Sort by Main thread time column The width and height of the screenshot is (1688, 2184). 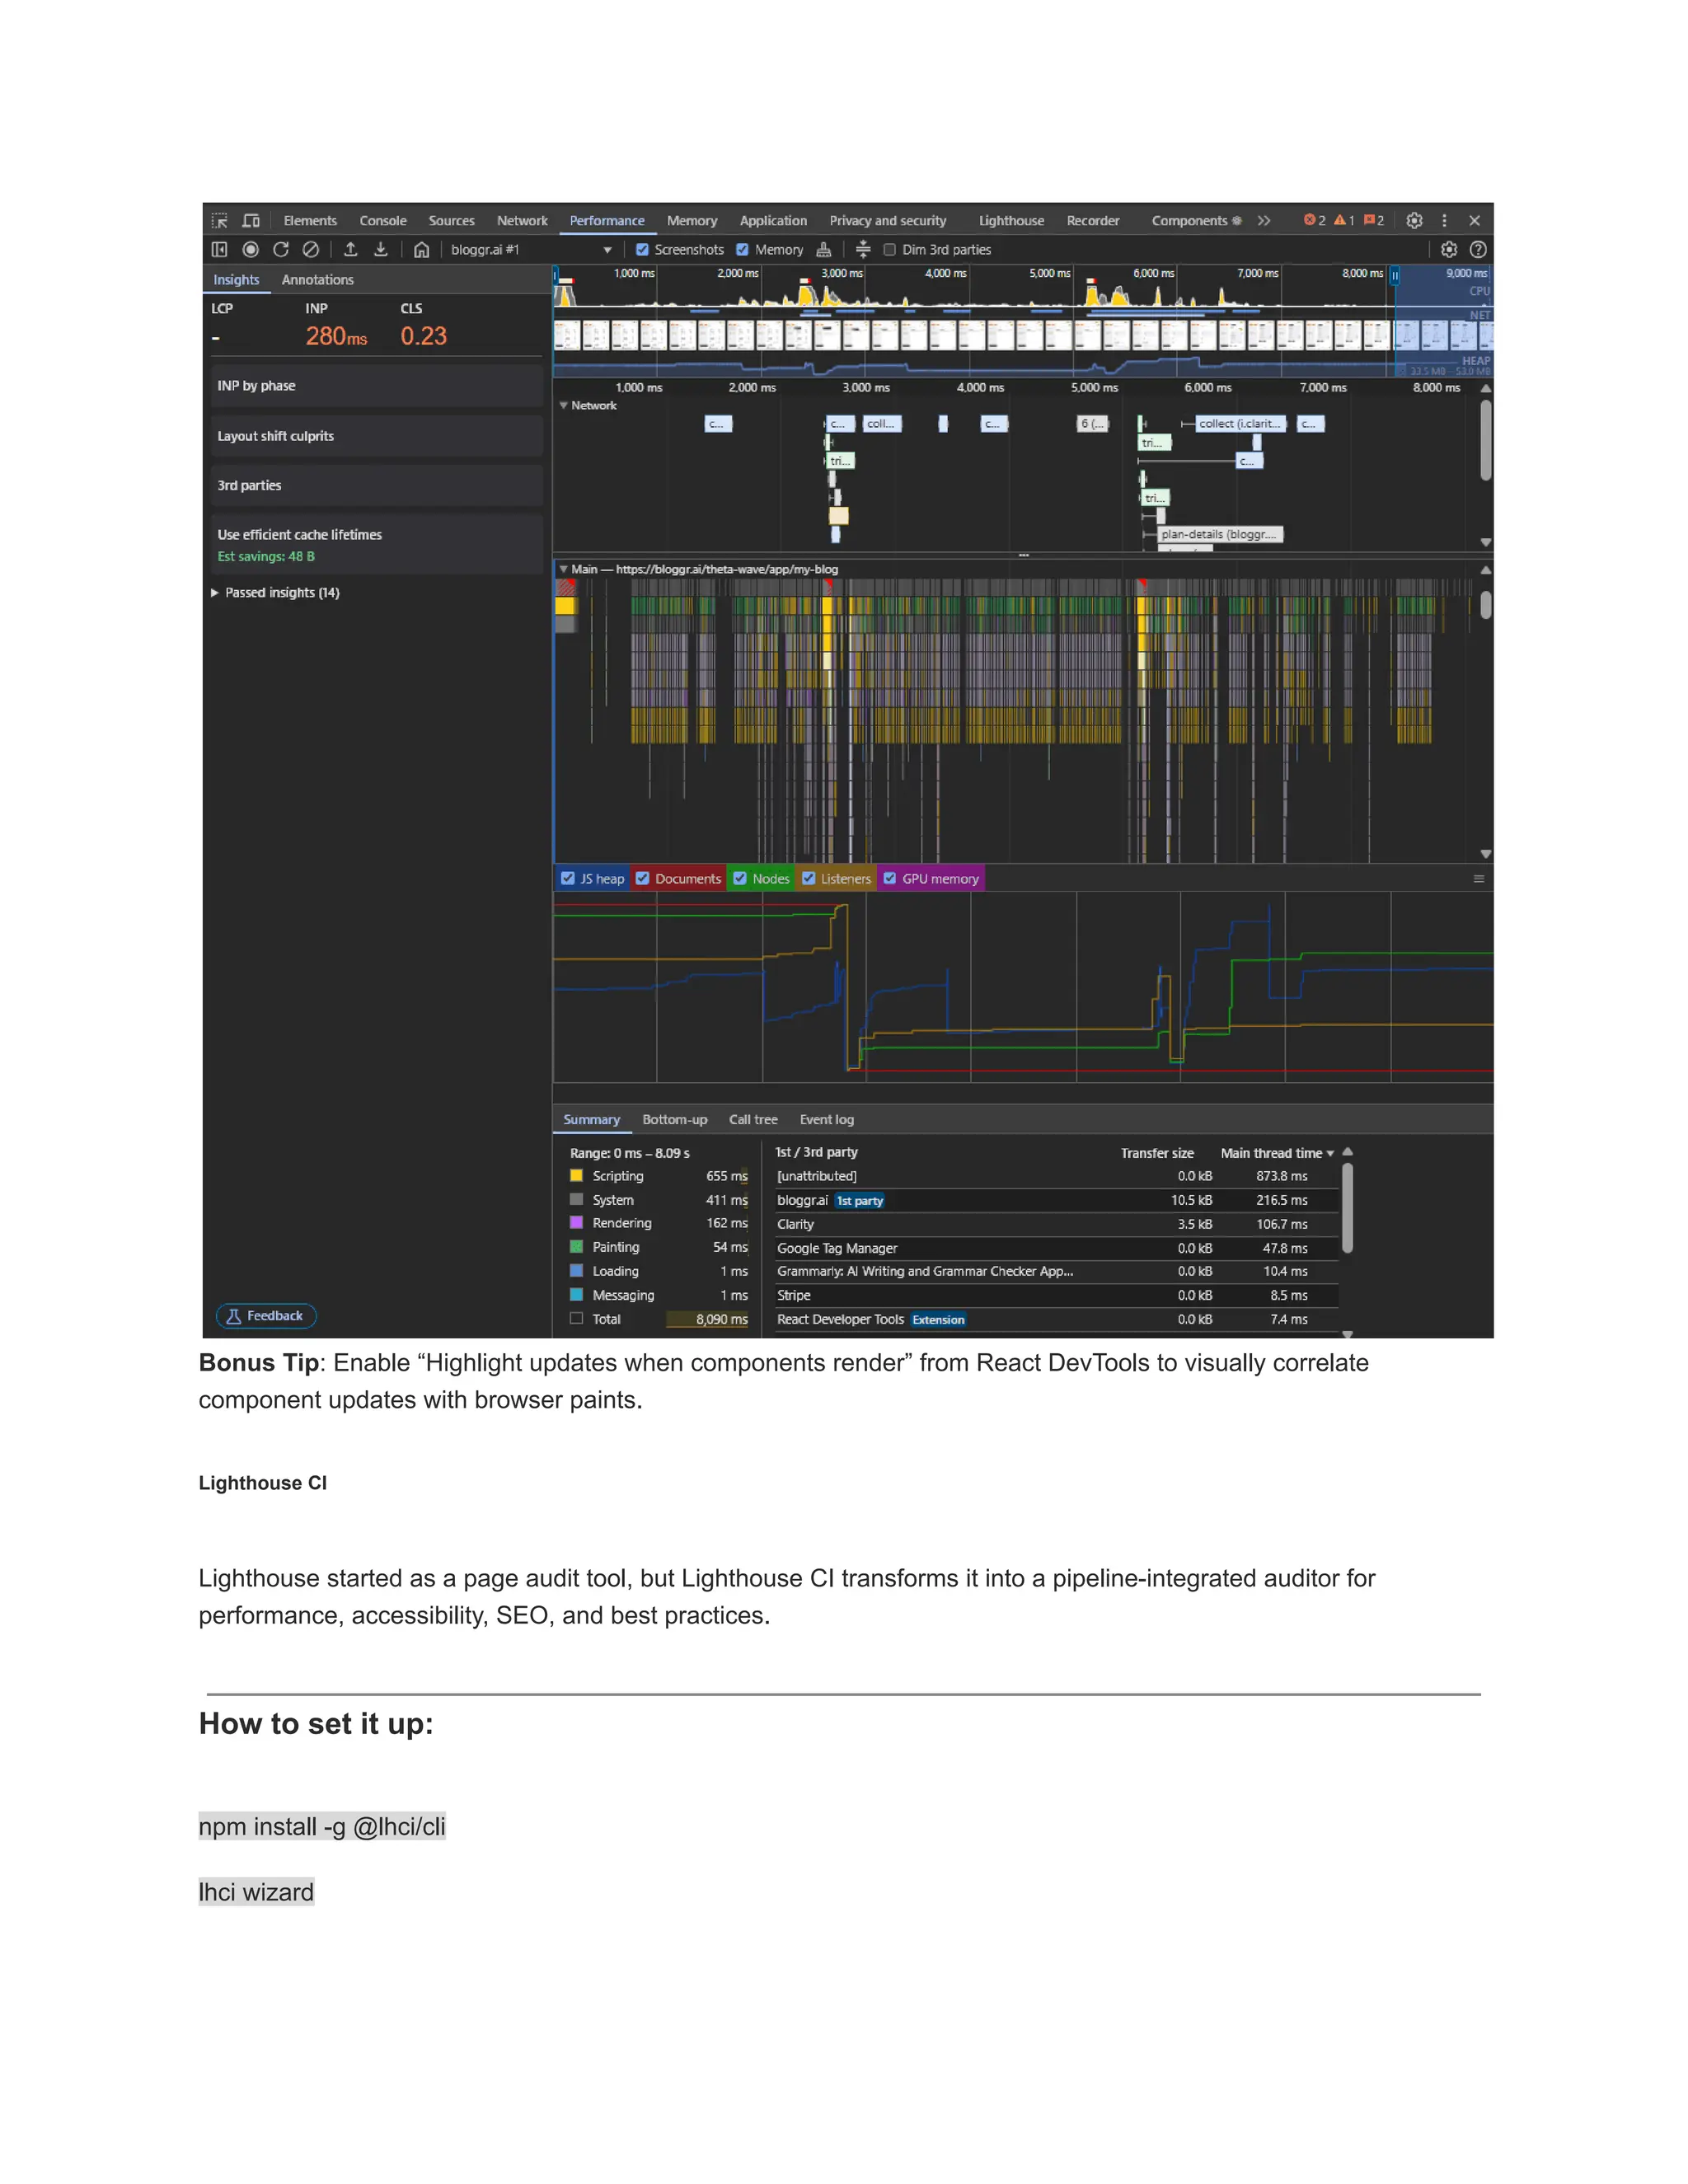coord(1277,1153)
